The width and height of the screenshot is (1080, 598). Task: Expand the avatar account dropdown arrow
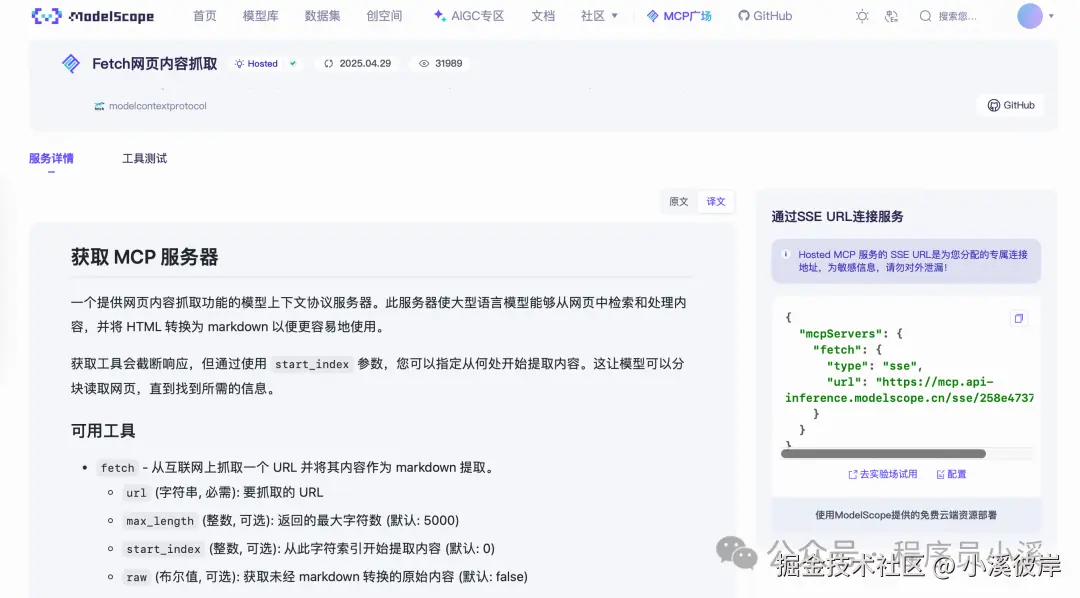click(x=1051, y=16)
